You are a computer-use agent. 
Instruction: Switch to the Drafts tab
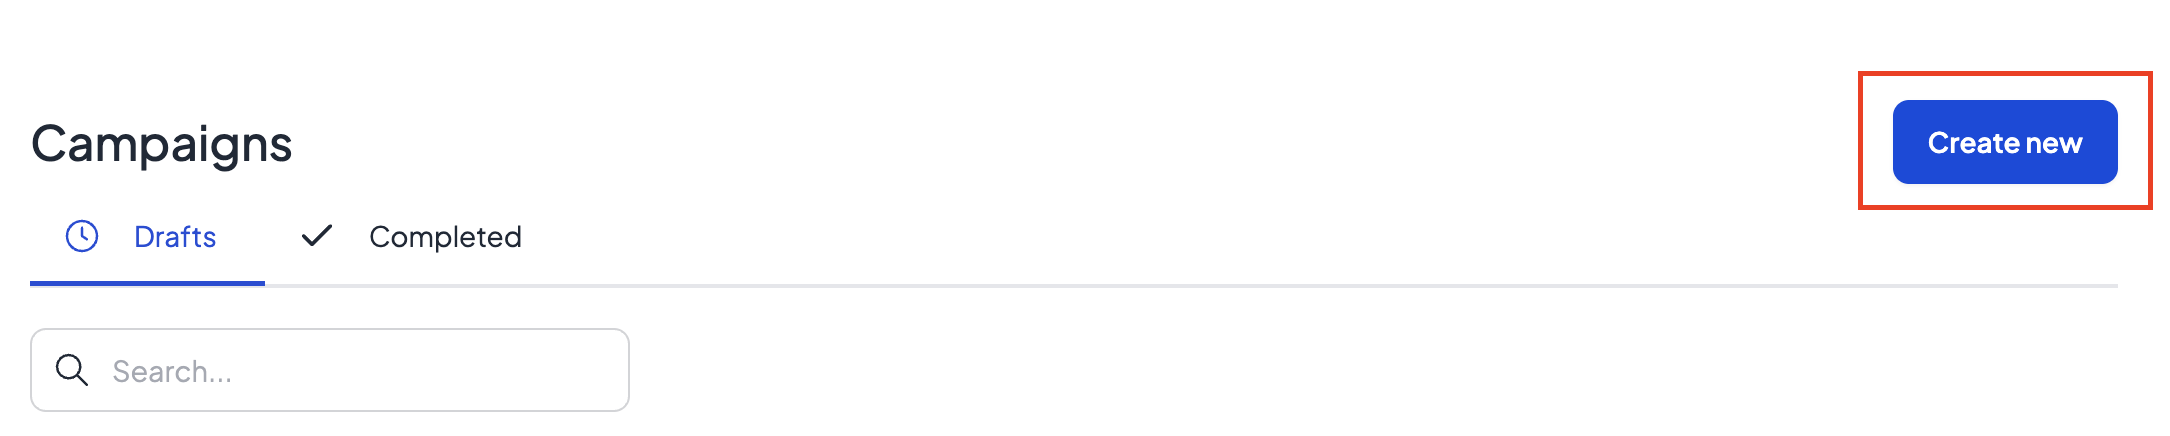pyautogui.click(x=147, y=237)
